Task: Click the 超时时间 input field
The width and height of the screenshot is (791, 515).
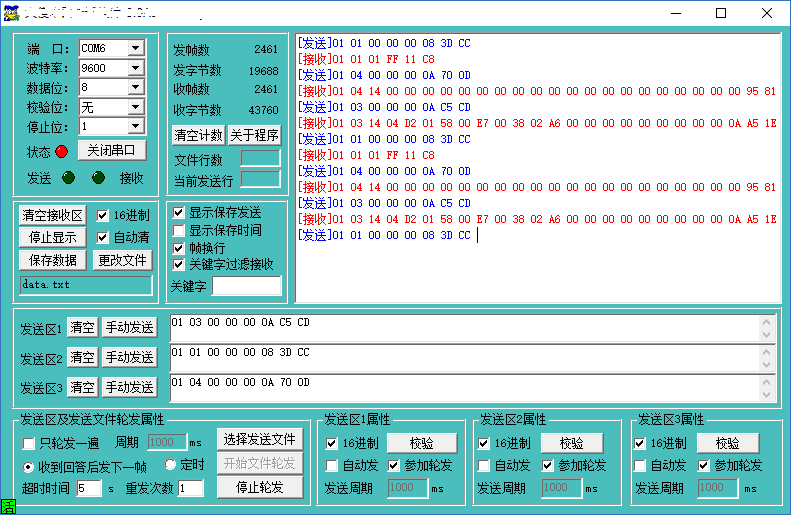Action: [x=88, y=488]
